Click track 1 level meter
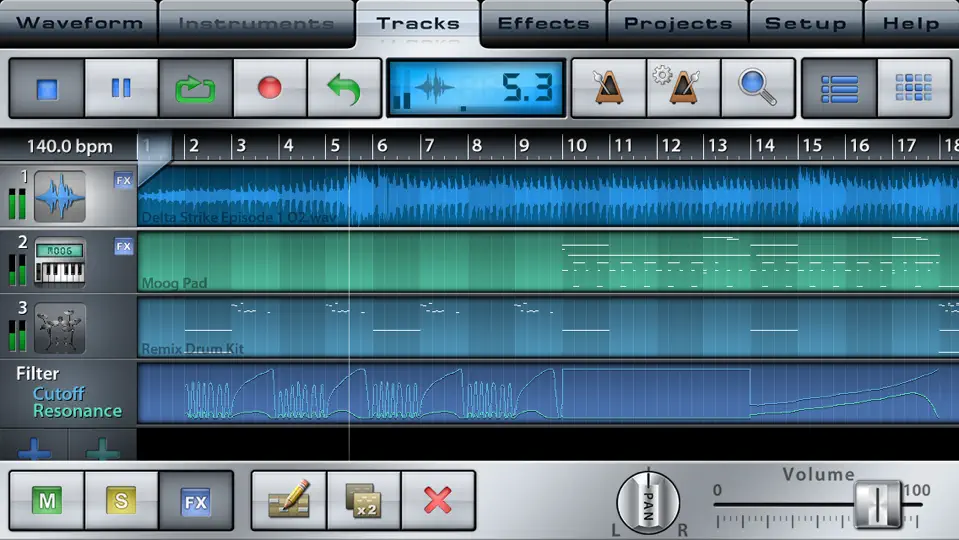 point(17,204)
